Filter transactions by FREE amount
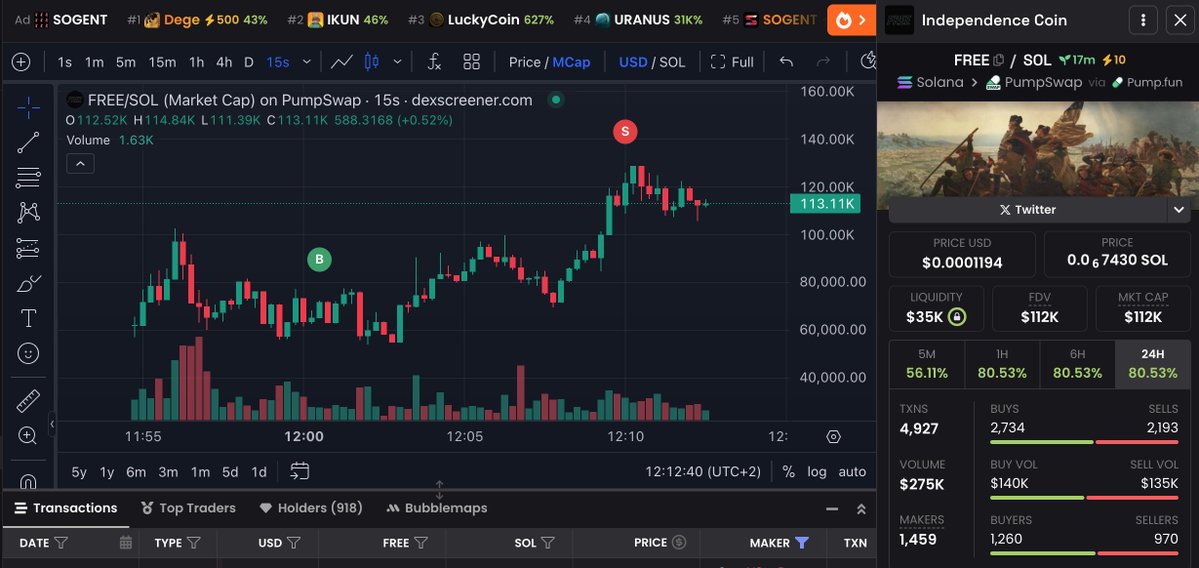Viewport: 1199px width, 568px height. coord(421,543)
